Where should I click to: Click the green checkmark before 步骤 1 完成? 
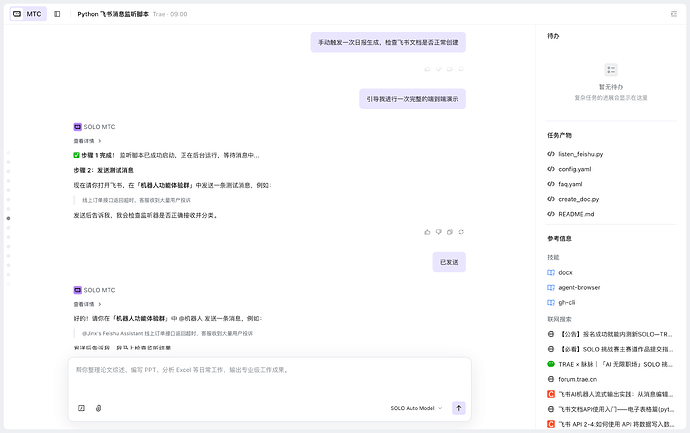(x=76, y=155)
